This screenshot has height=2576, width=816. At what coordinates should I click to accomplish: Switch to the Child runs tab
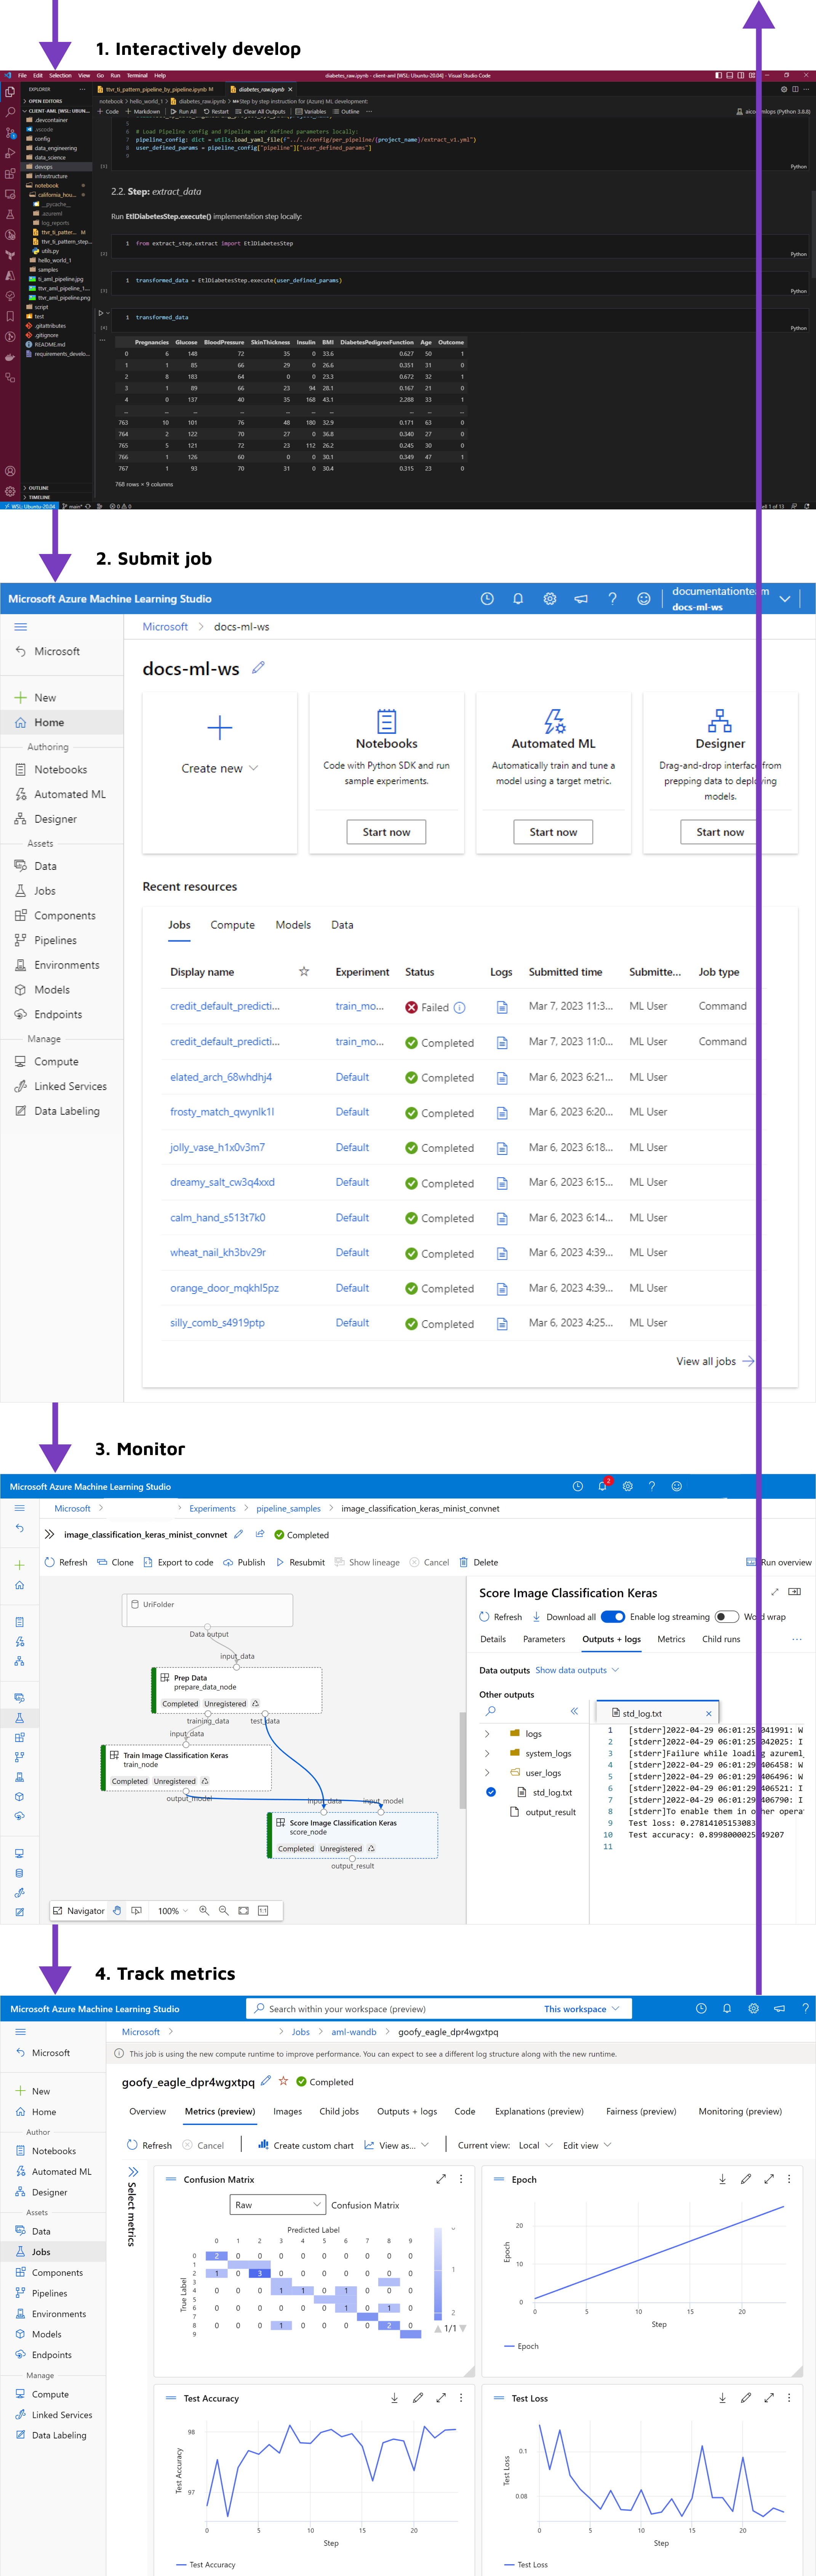(x=721, y=1638)
